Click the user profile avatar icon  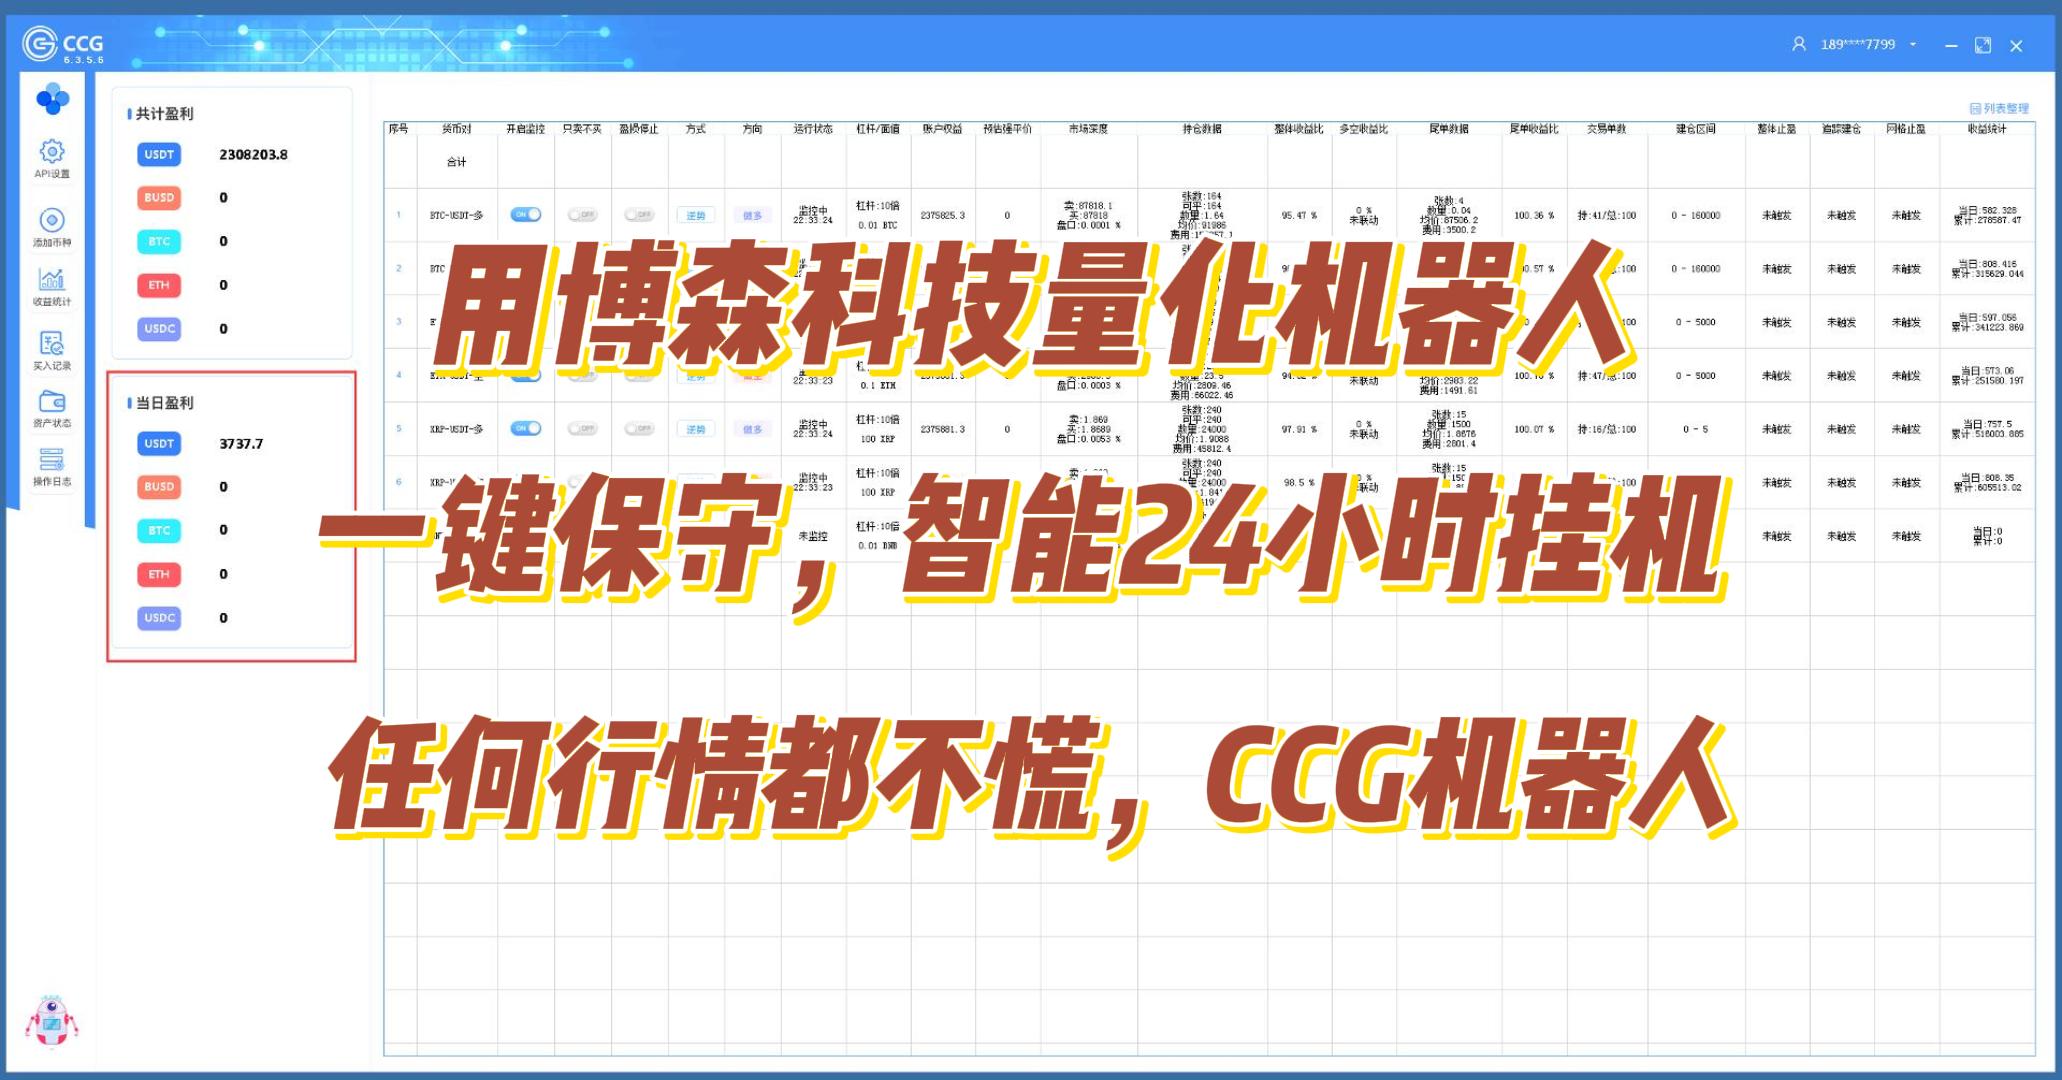1799,44
